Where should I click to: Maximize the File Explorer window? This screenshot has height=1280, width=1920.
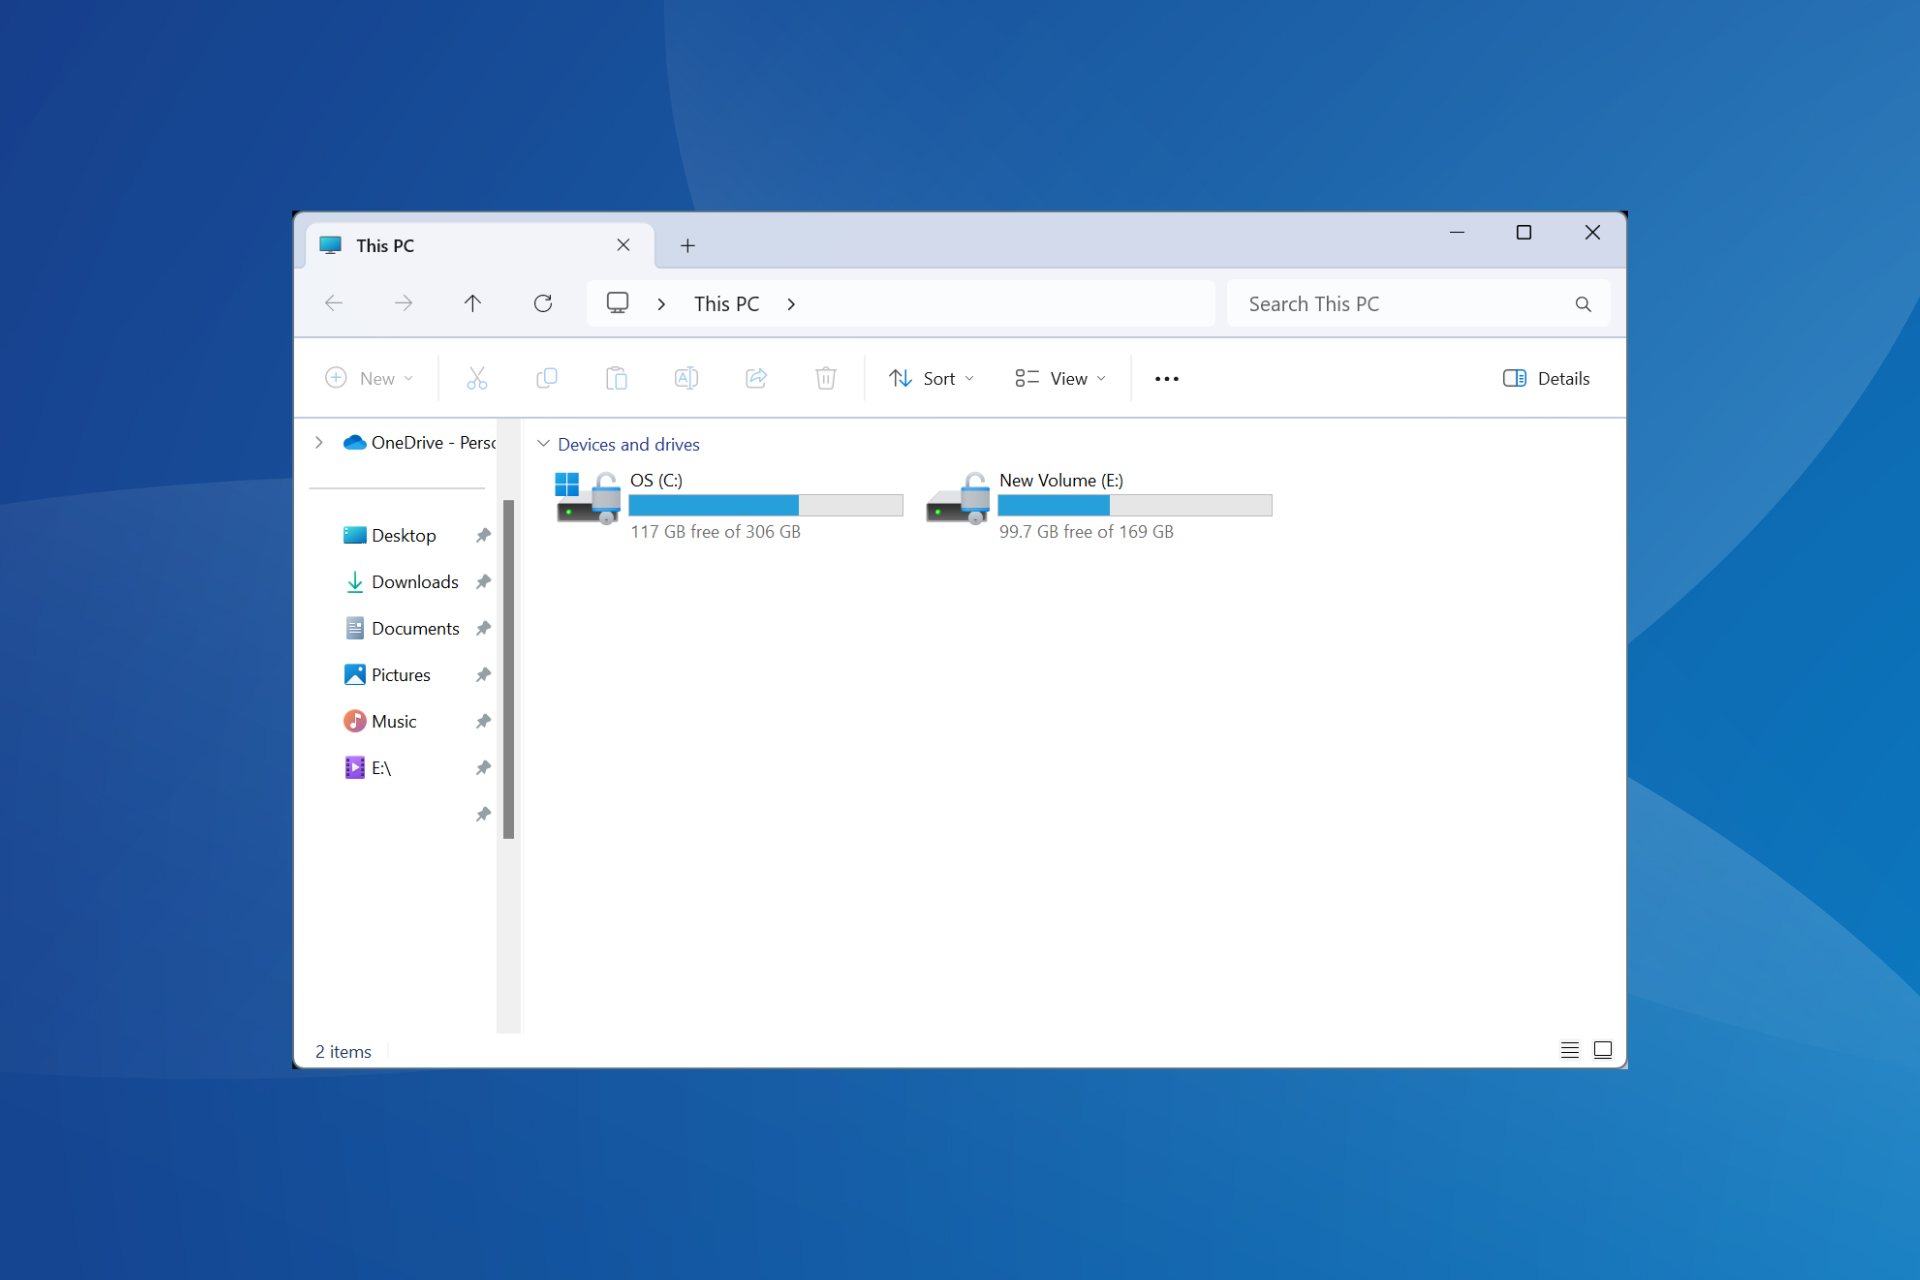pyautogui.click(x=1524, y=232)
